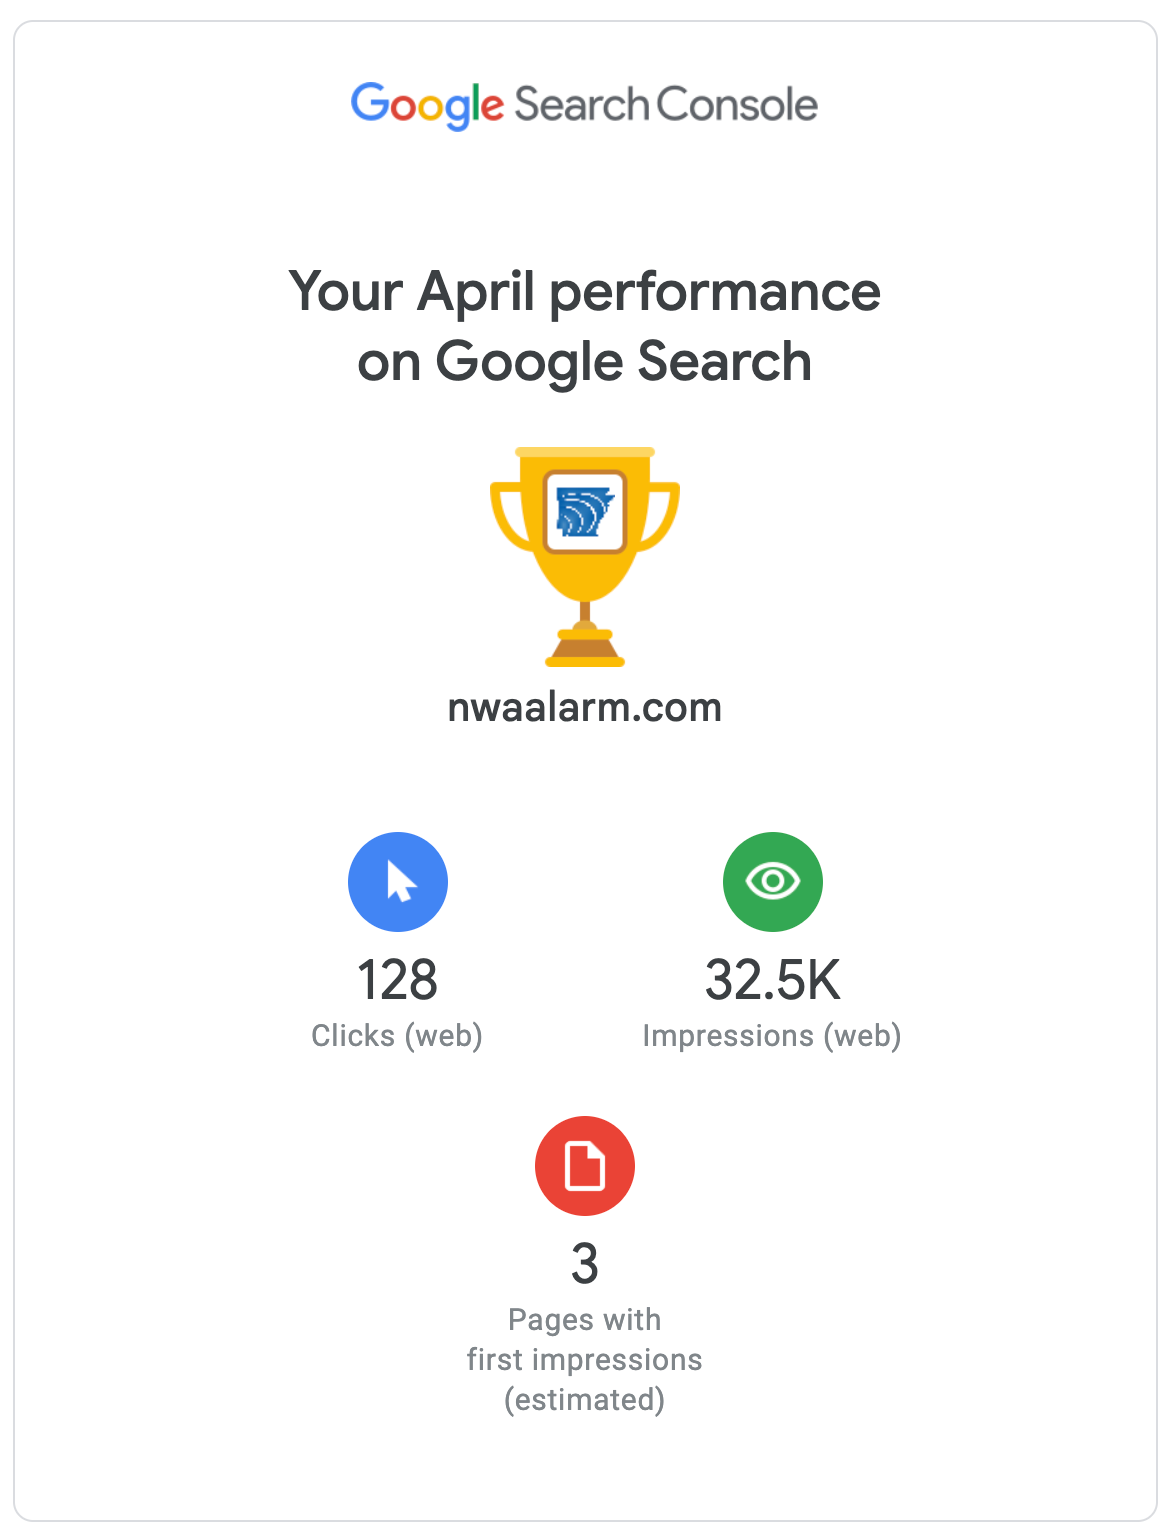Screen dimensions: 1174x1536
Task: Click the word Console in header logo
Action: tap(737, 105)
